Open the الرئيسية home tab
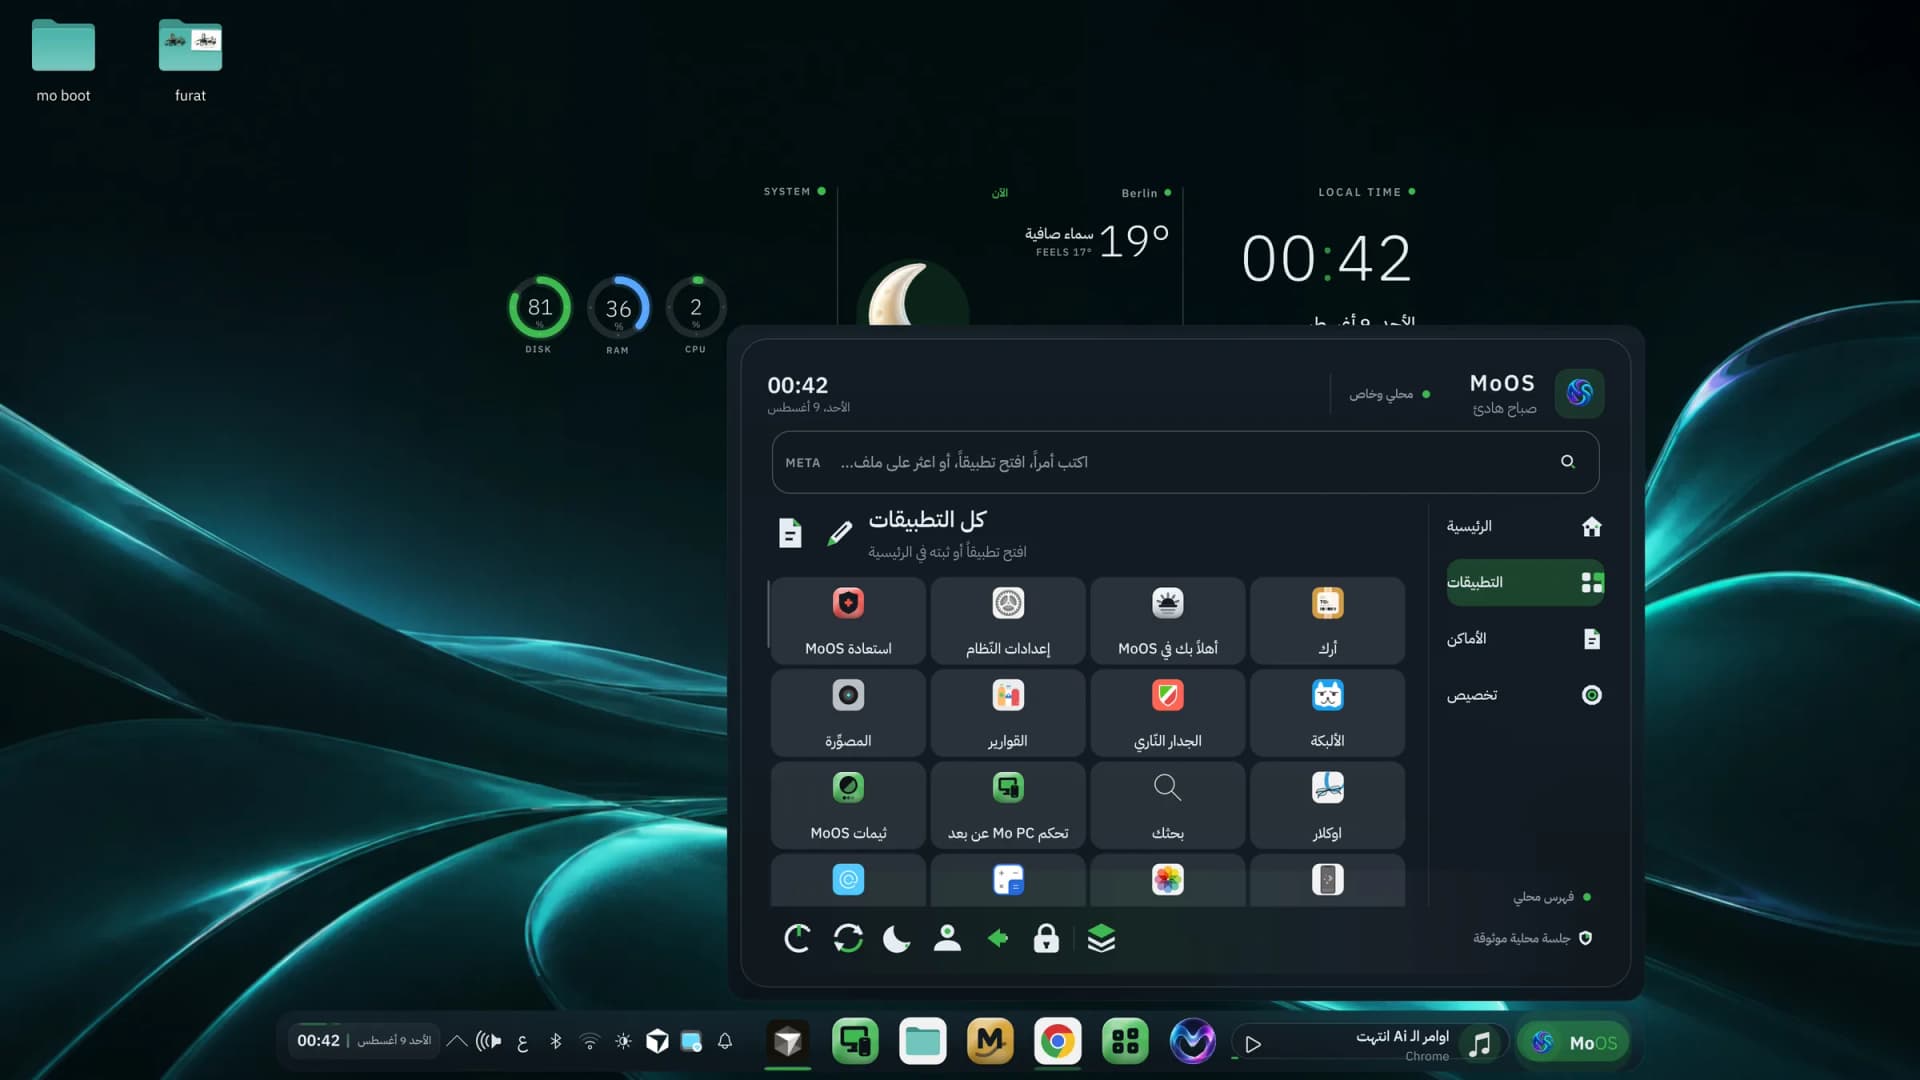 pos(1525,526)
